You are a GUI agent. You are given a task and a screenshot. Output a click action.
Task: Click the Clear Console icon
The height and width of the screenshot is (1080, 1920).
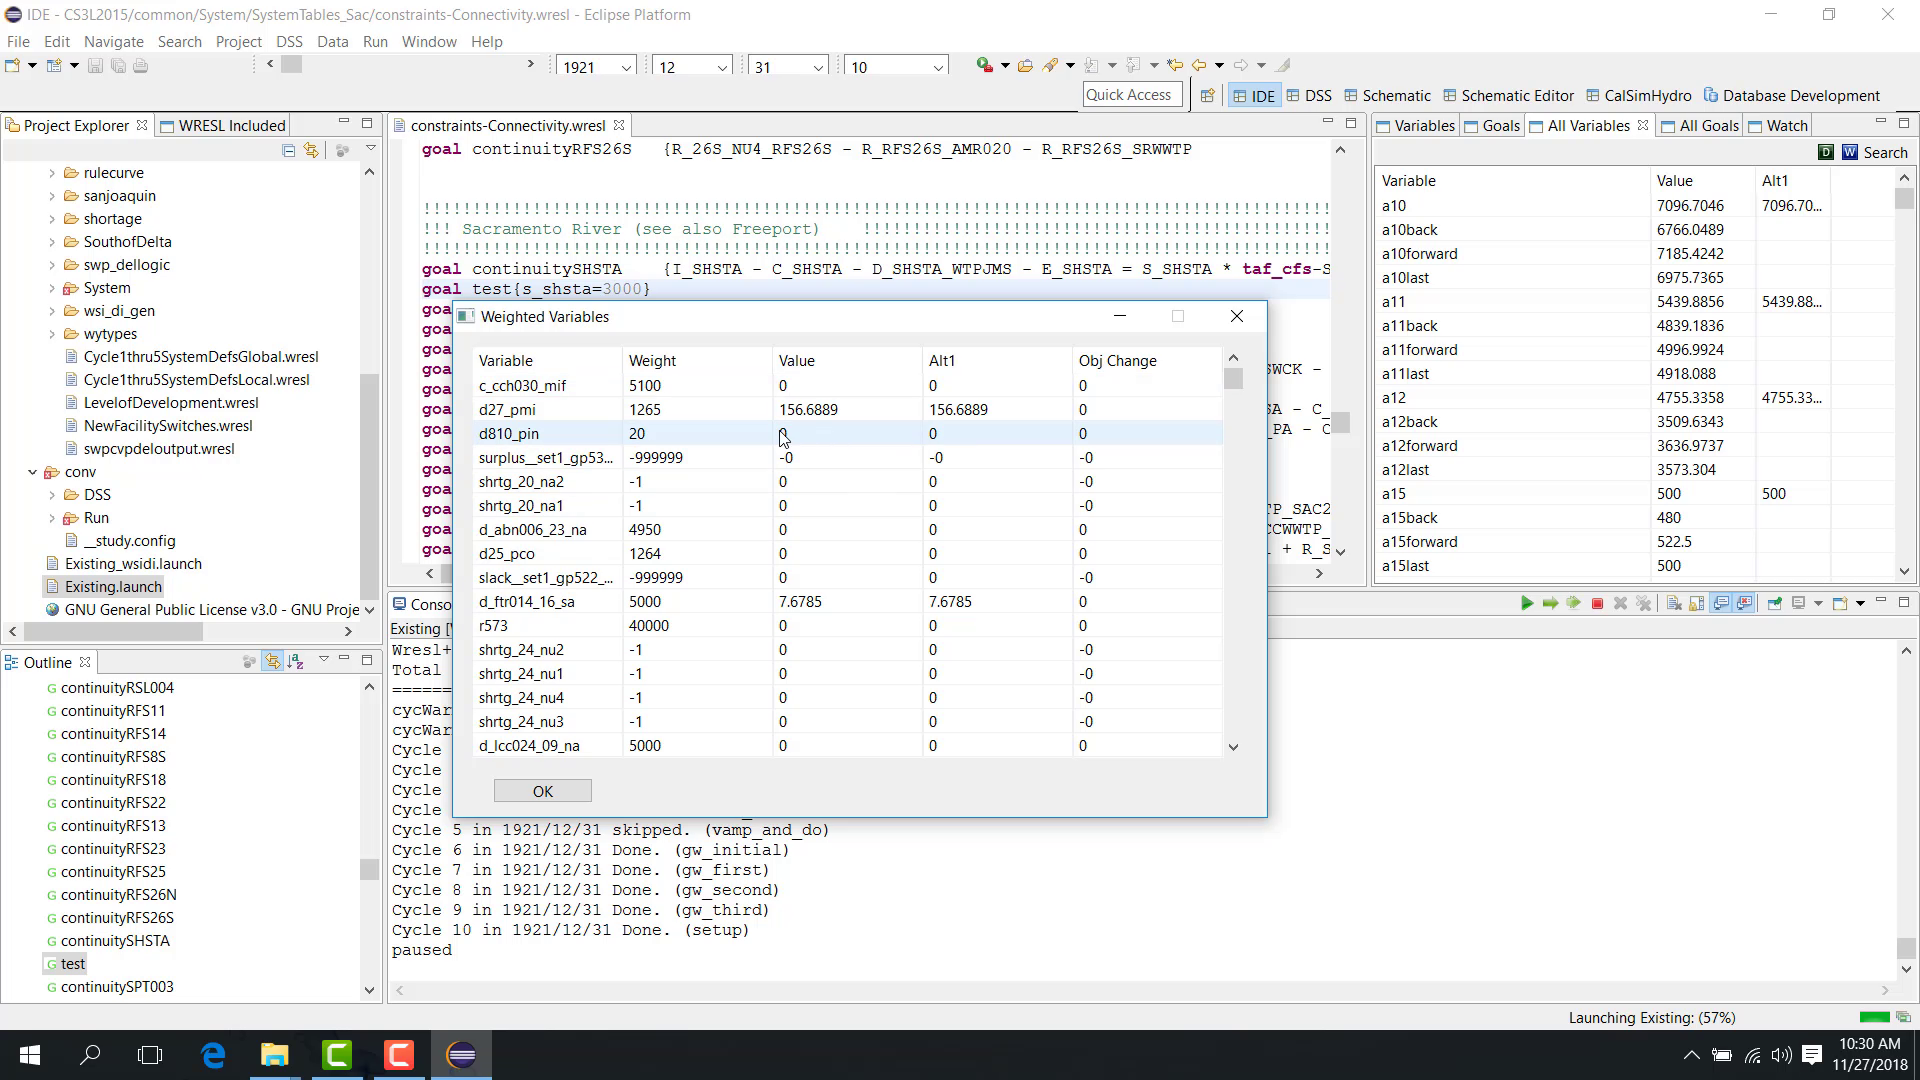coord(1673,603)
